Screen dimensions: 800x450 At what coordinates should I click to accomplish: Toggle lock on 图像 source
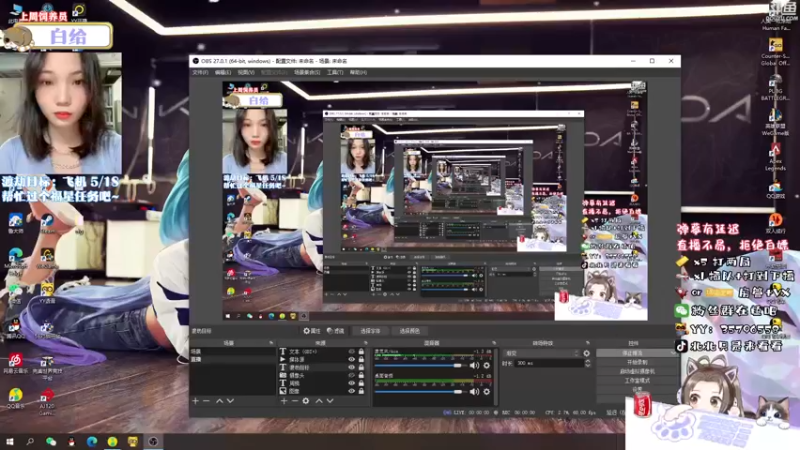(361, 391)
